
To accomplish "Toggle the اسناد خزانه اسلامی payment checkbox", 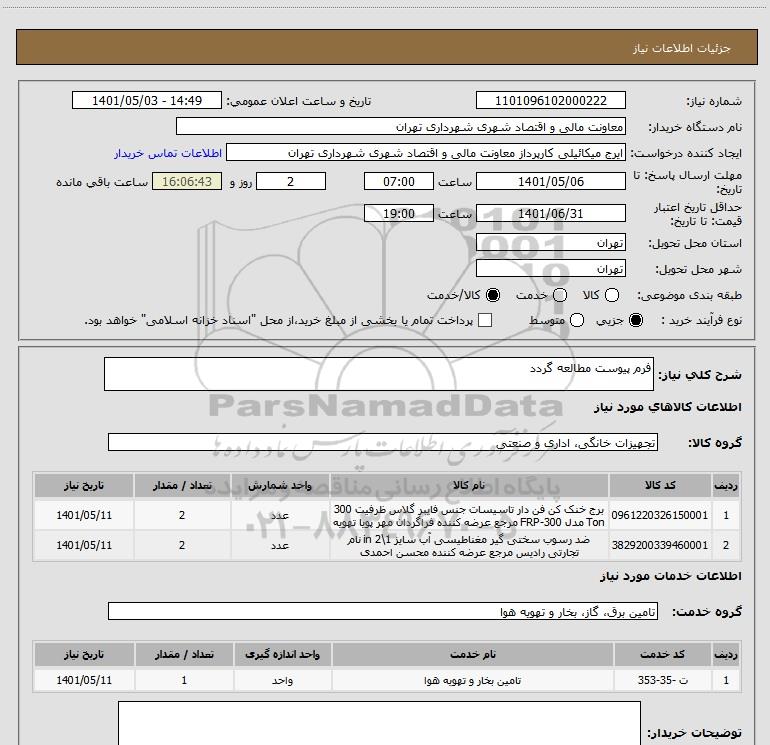I will click(x=485, y=320).
